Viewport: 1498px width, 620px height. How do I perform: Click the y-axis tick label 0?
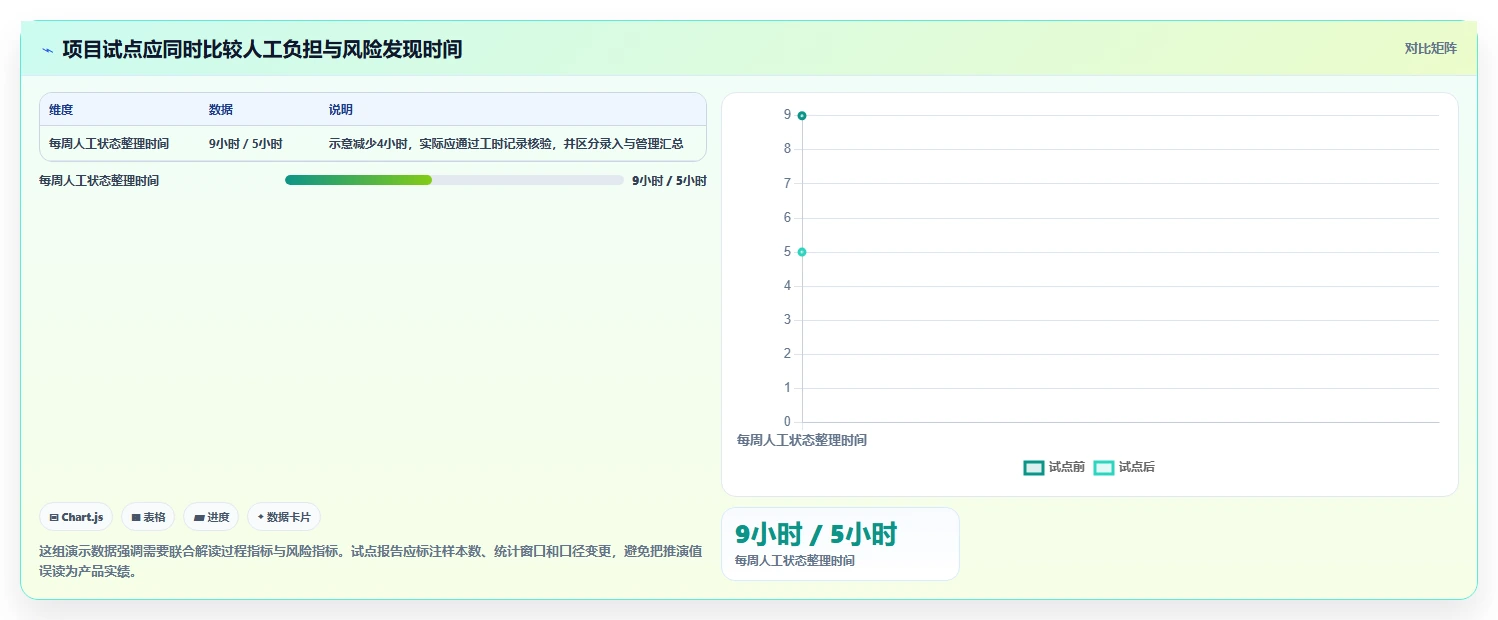tap(787, 422)
